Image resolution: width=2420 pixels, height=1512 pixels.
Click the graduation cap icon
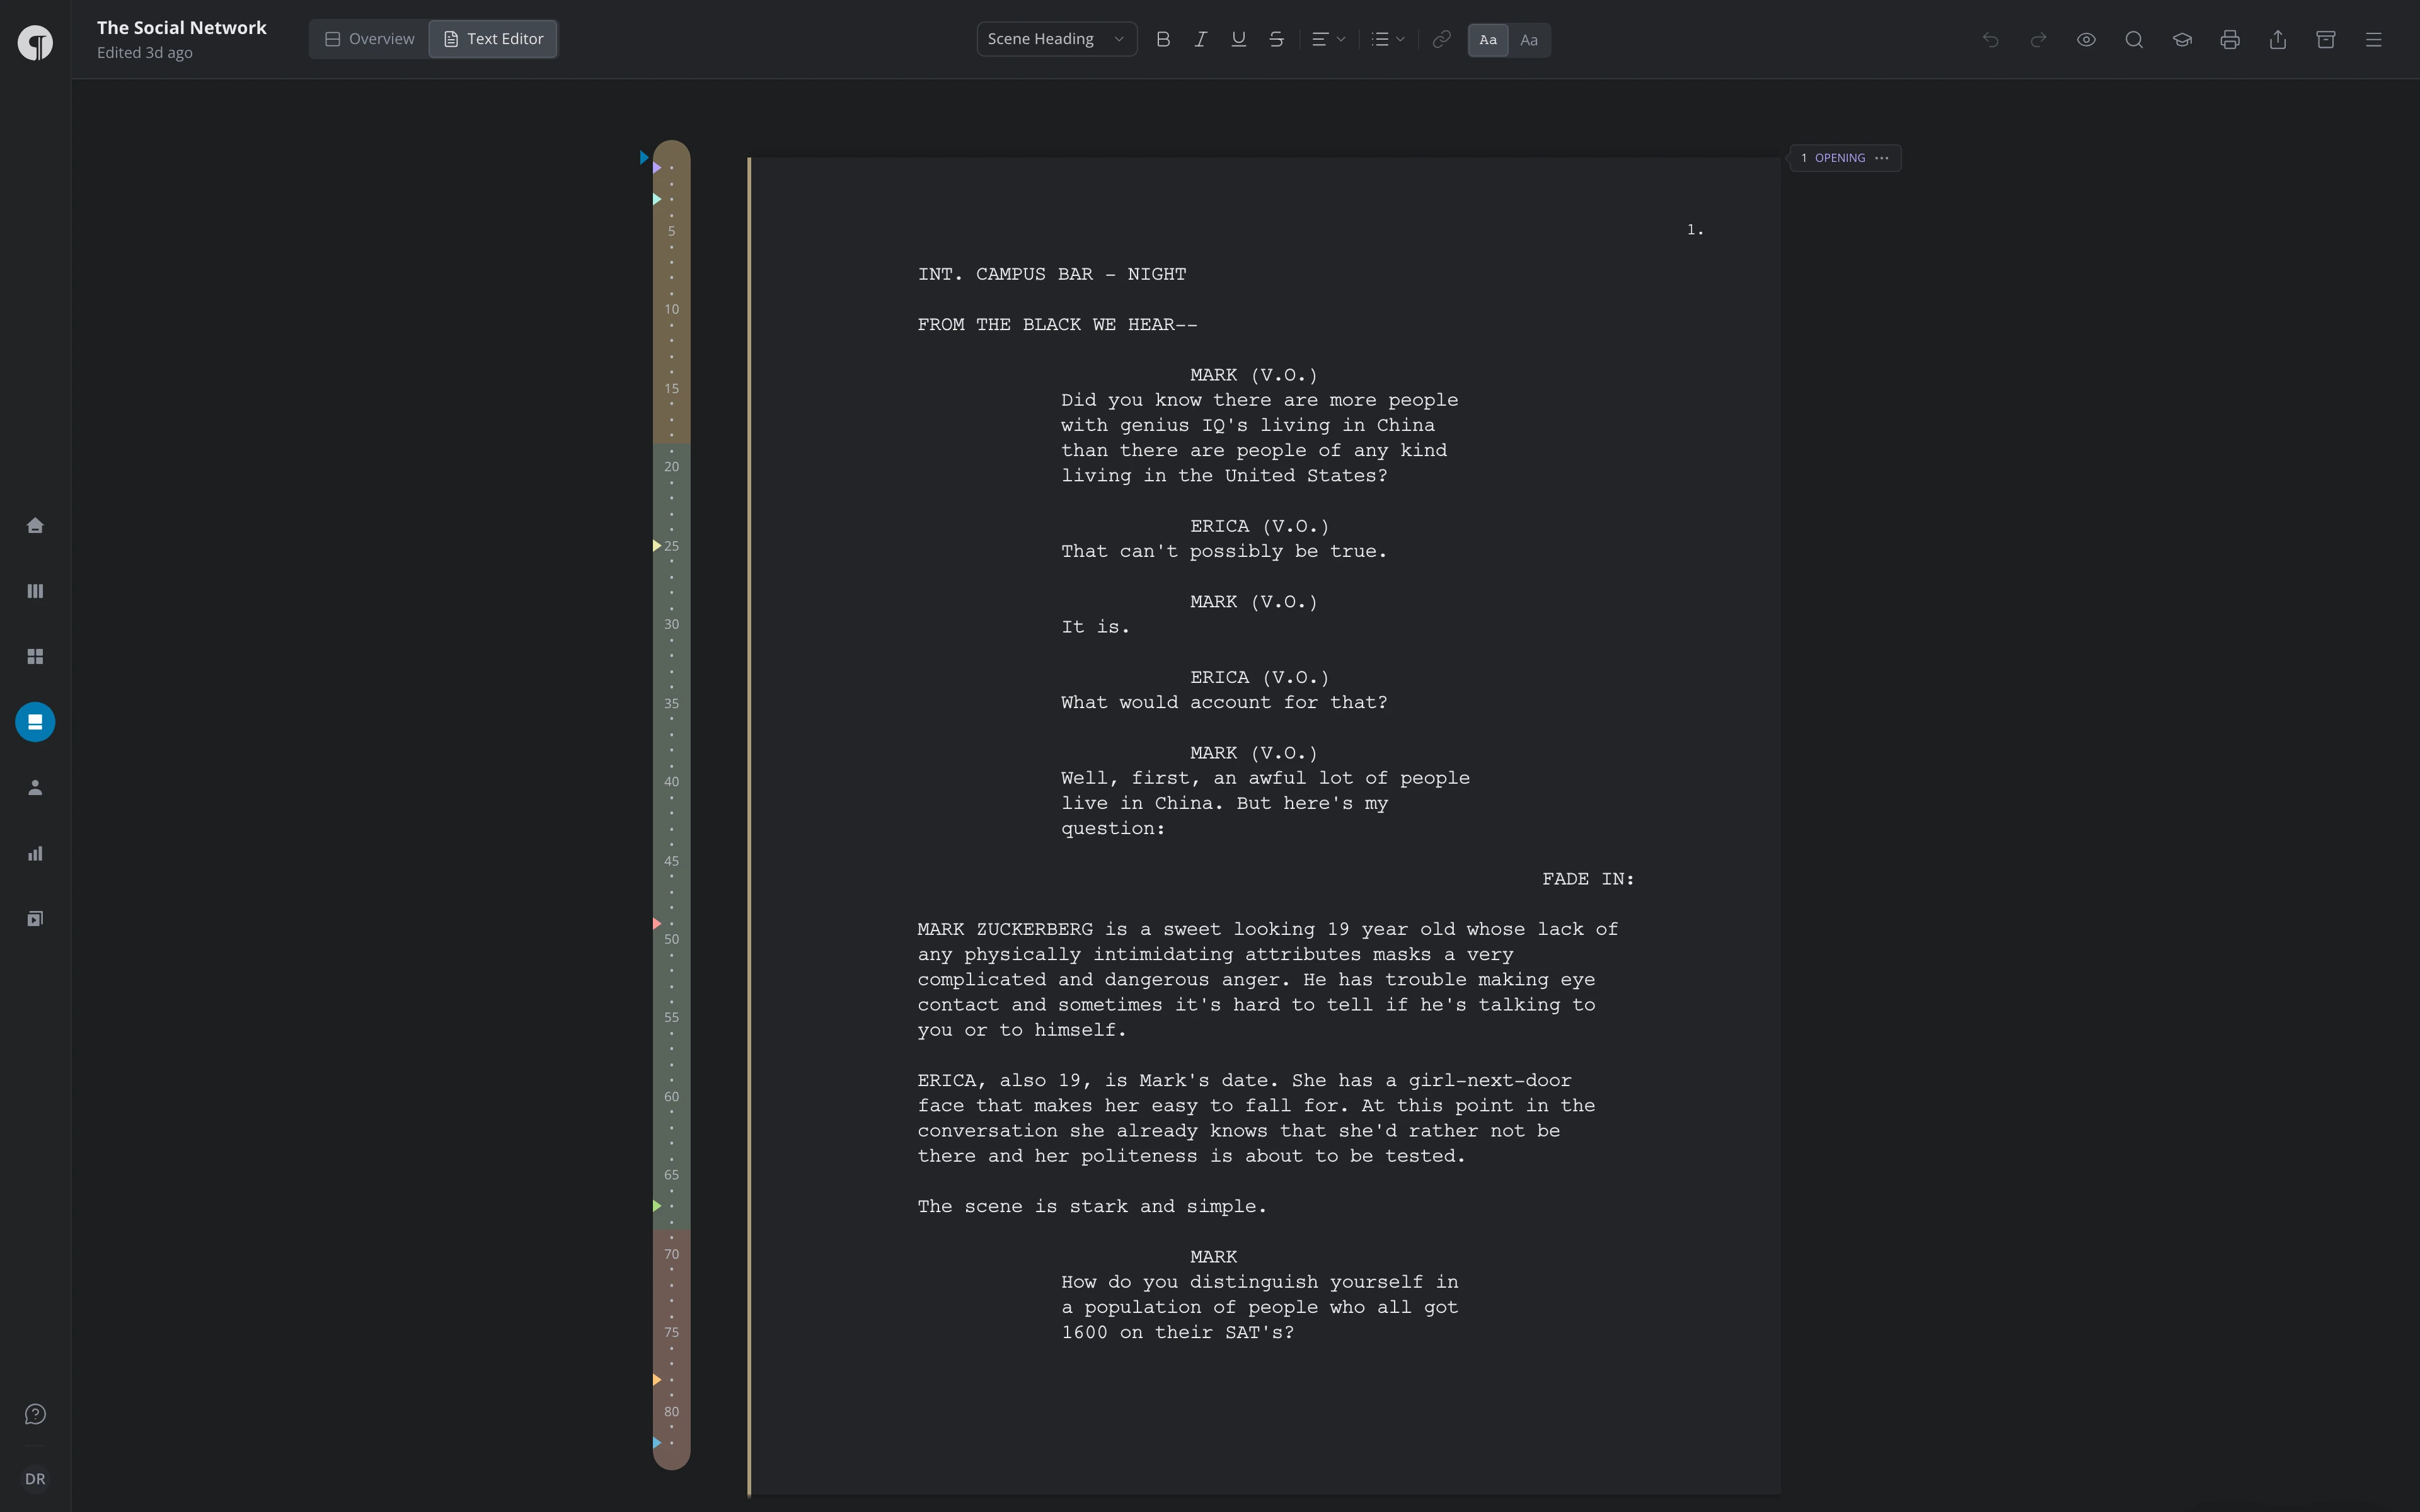2182,39
